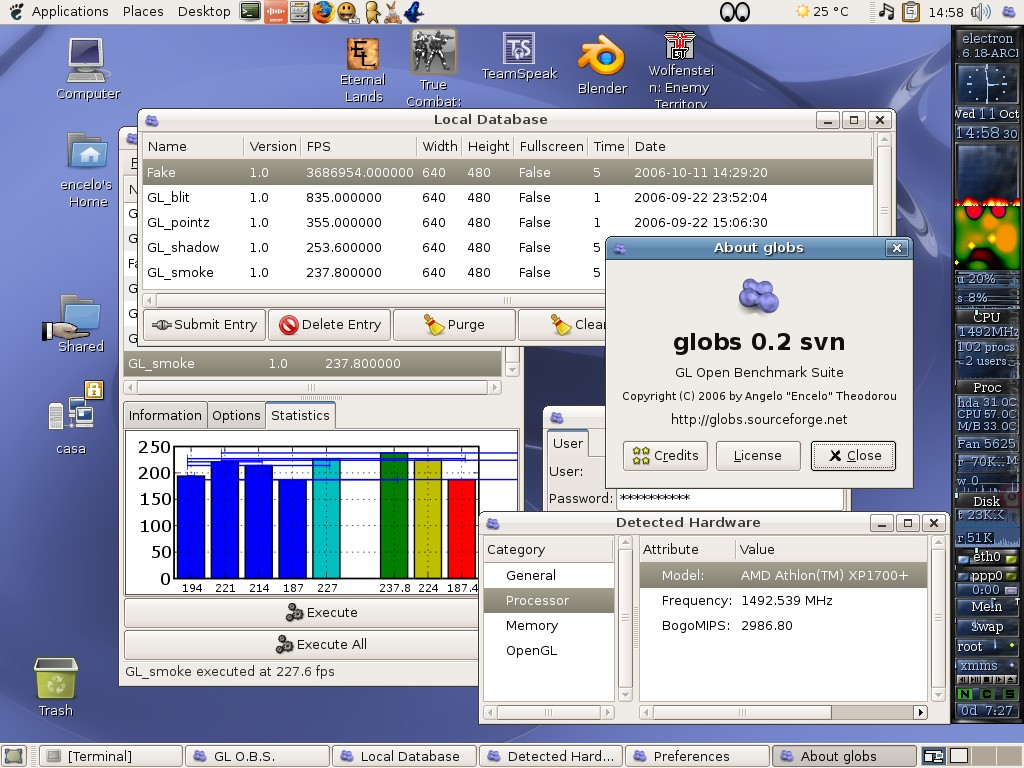This screenshot has width=1024, height=768.
Task: Click the Delete Entry button
Action: pyautogui.click(x=330, y=325)
